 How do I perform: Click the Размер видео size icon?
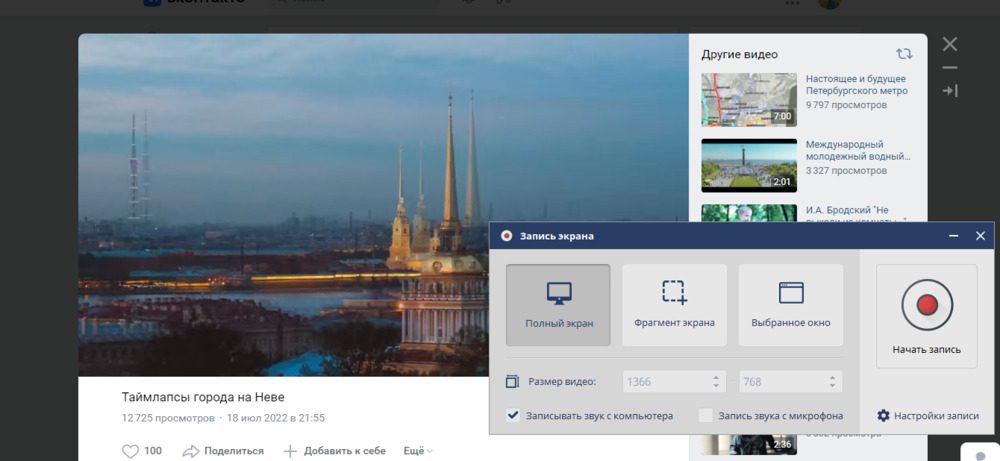(x=513, y=382)
